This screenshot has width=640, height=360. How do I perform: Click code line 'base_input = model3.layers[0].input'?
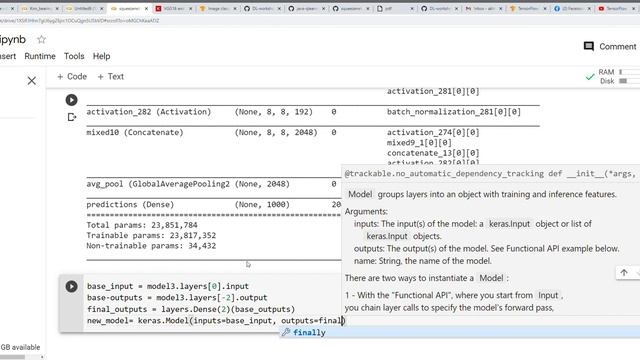click(168, 286)
